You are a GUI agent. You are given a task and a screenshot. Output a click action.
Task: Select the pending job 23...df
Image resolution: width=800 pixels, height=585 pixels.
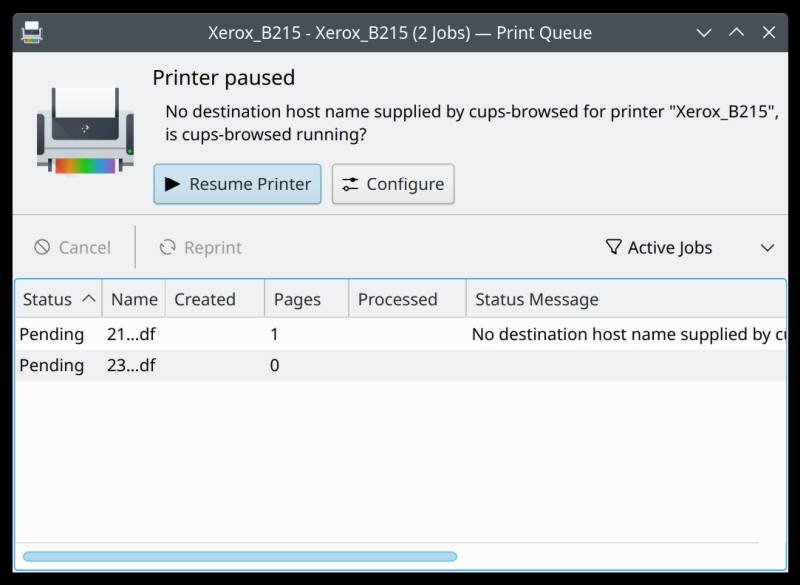(131, 365)
